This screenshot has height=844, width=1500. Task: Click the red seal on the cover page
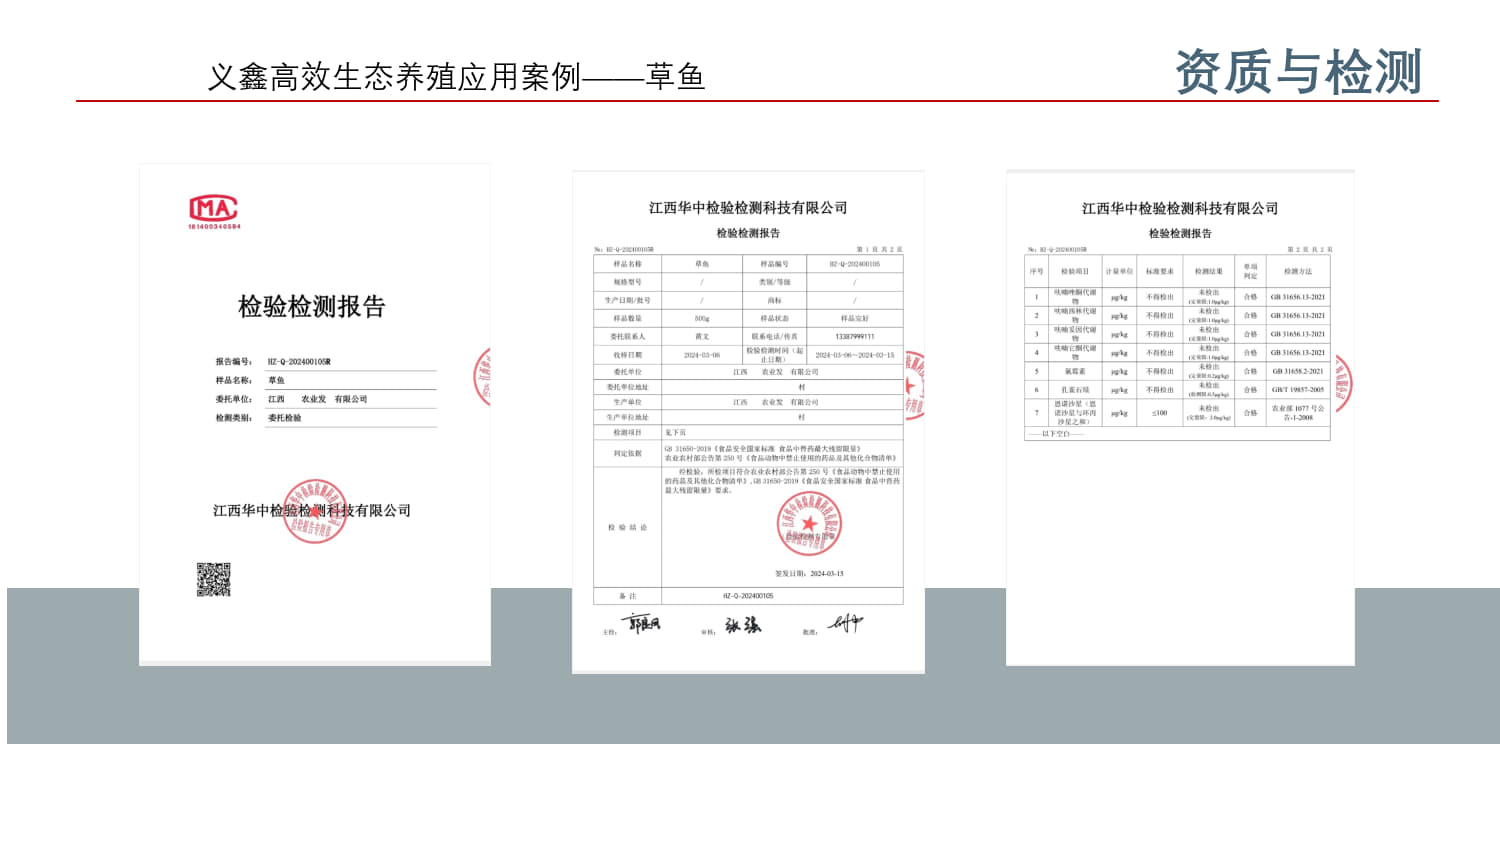[x=315, y=511]
